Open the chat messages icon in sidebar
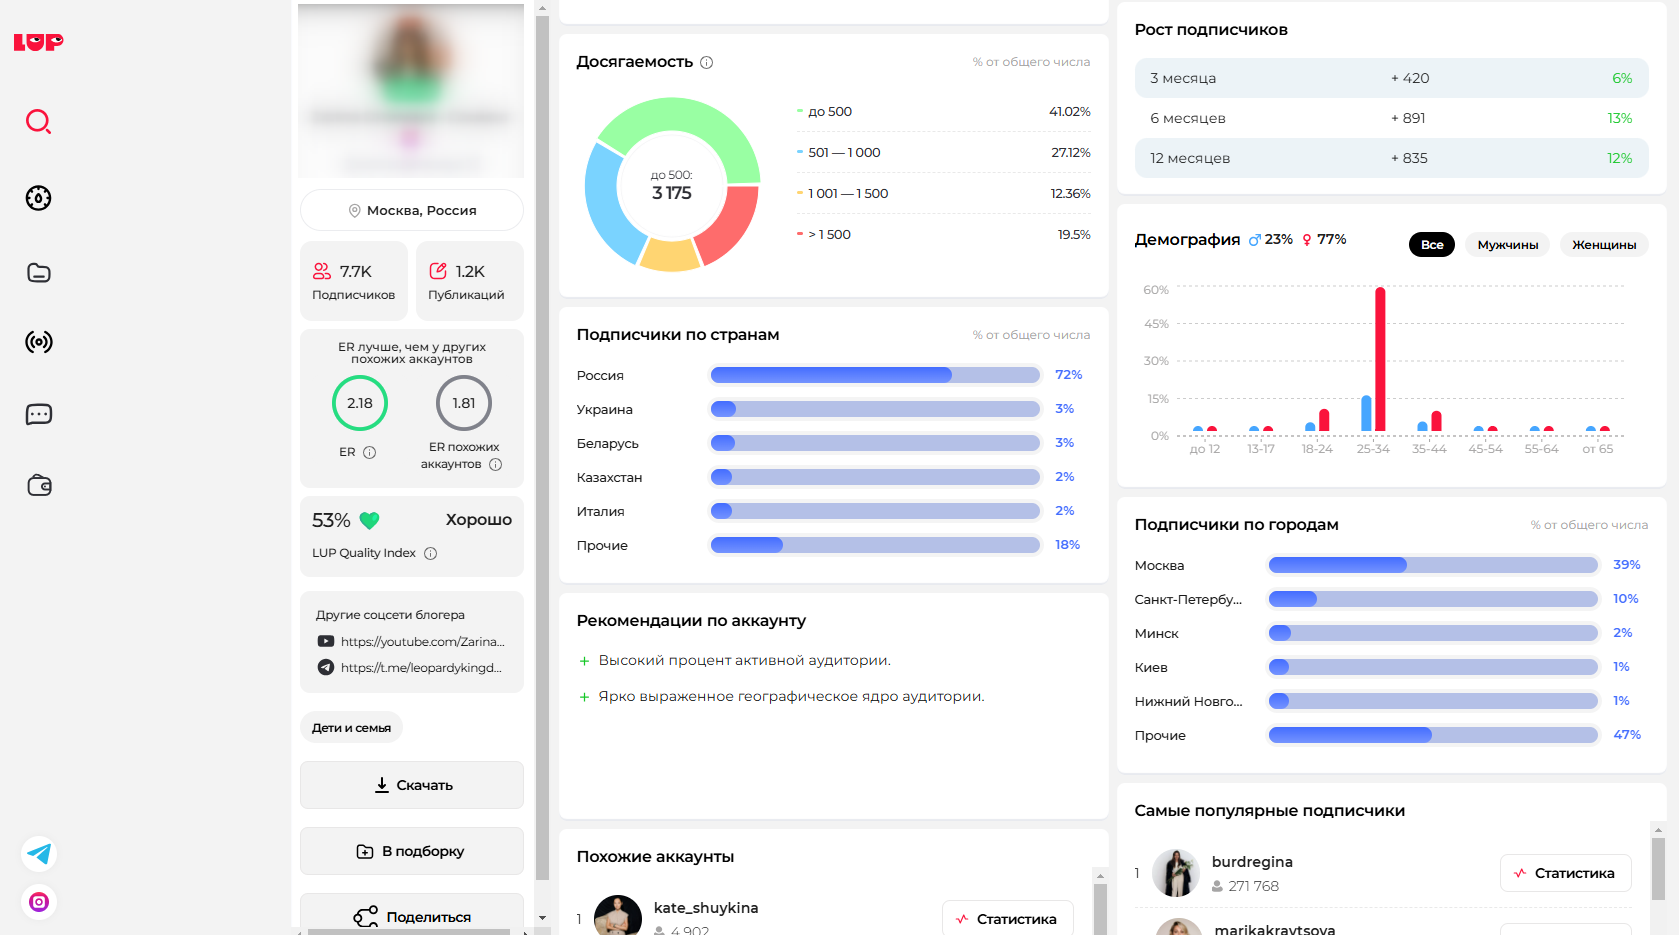Image resolution: width=1679 pixels, height=935 pixels. point(38,414)
